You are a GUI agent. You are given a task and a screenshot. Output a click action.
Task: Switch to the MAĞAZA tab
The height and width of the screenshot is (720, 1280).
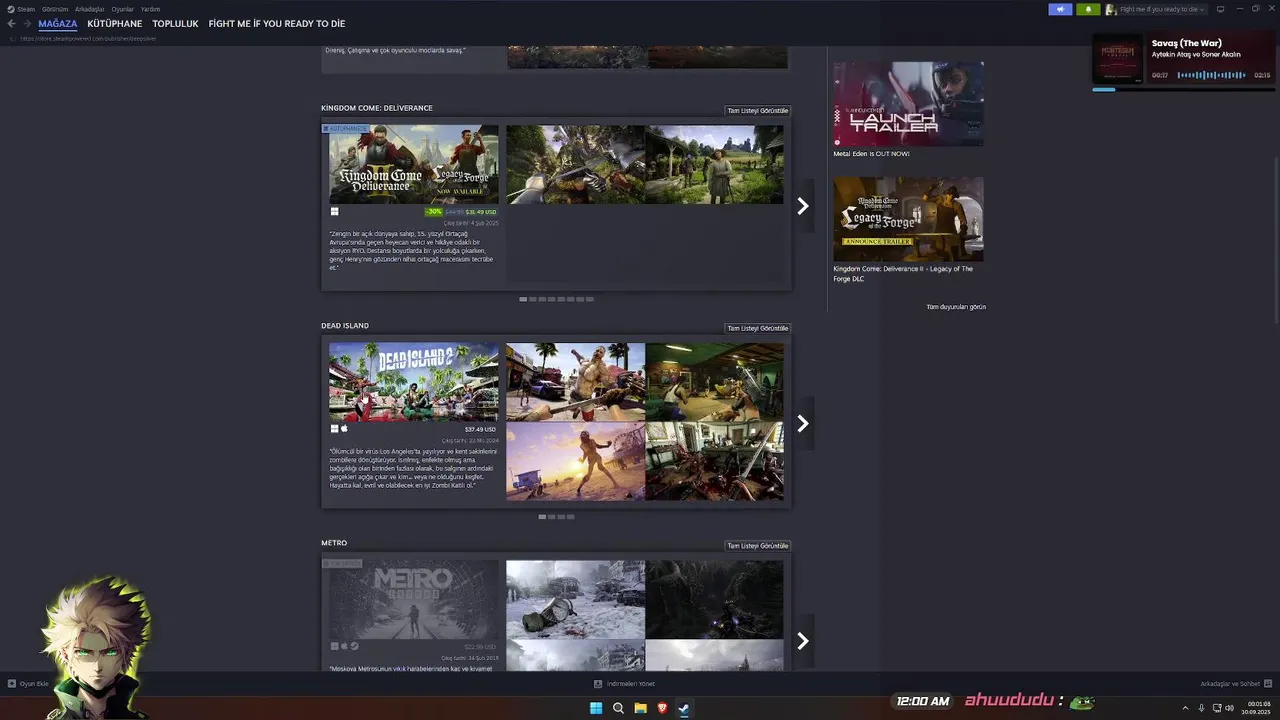click(58, 24)
